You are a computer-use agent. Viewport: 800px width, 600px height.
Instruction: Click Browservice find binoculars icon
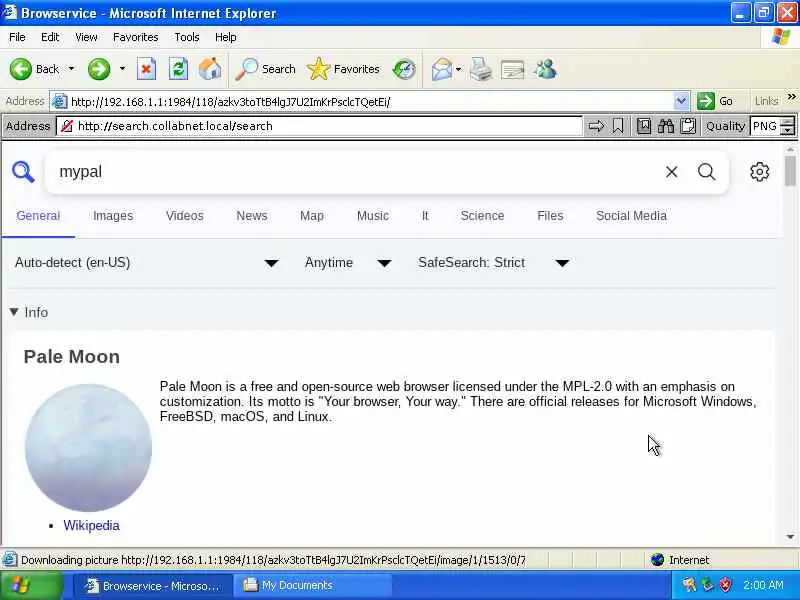[x=666, y=126]
